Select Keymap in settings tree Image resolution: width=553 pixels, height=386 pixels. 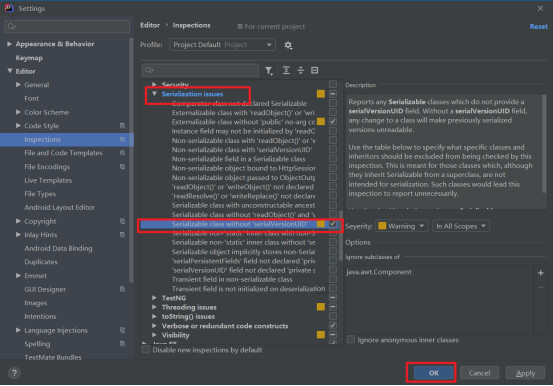[29, 58]
